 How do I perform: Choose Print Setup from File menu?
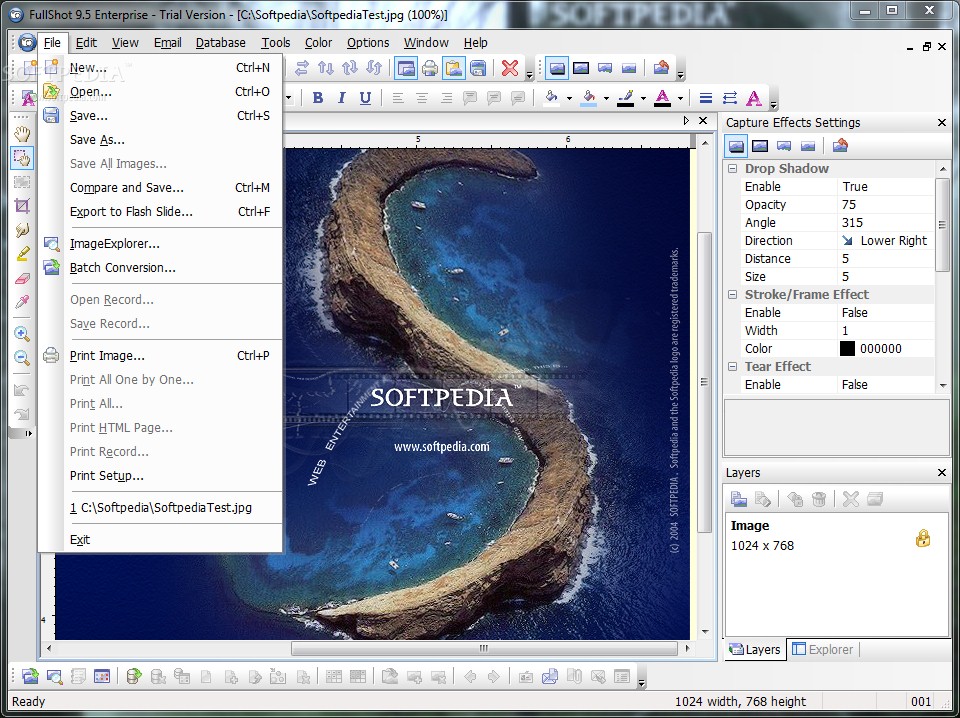(x=159, y=476)
